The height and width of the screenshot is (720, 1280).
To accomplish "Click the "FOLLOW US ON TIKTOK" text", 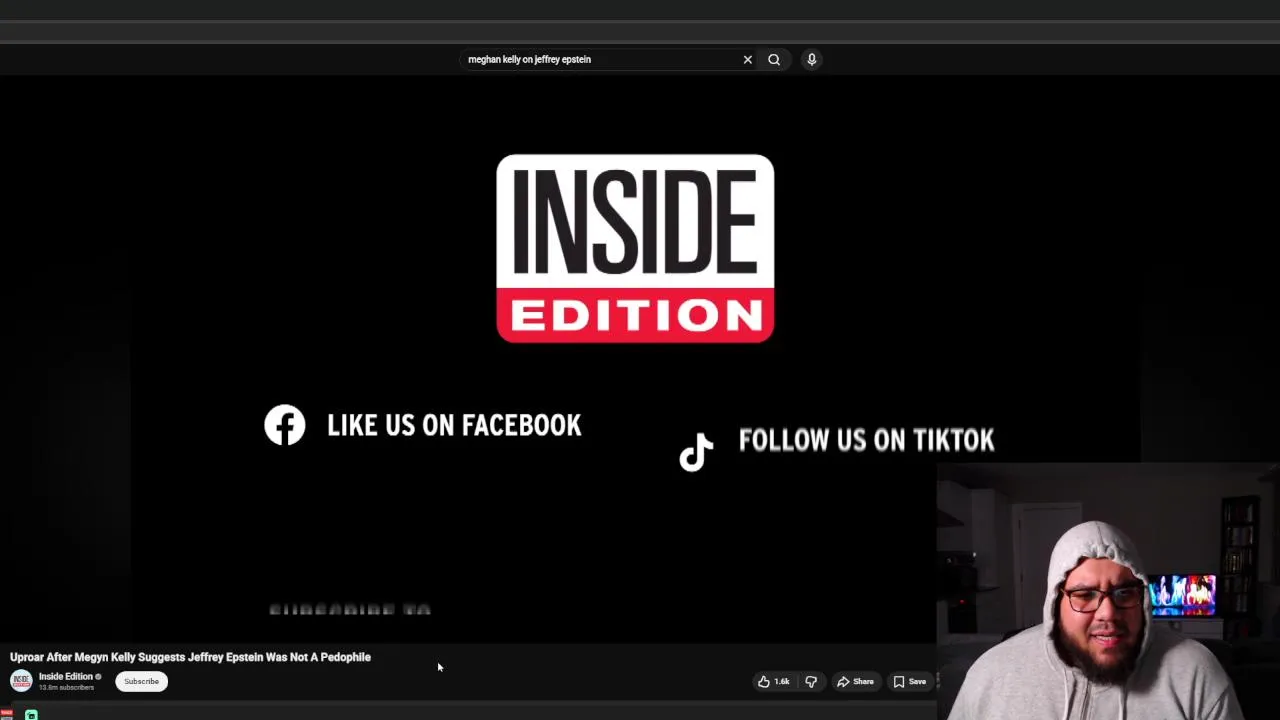I will tap(866, 440).
